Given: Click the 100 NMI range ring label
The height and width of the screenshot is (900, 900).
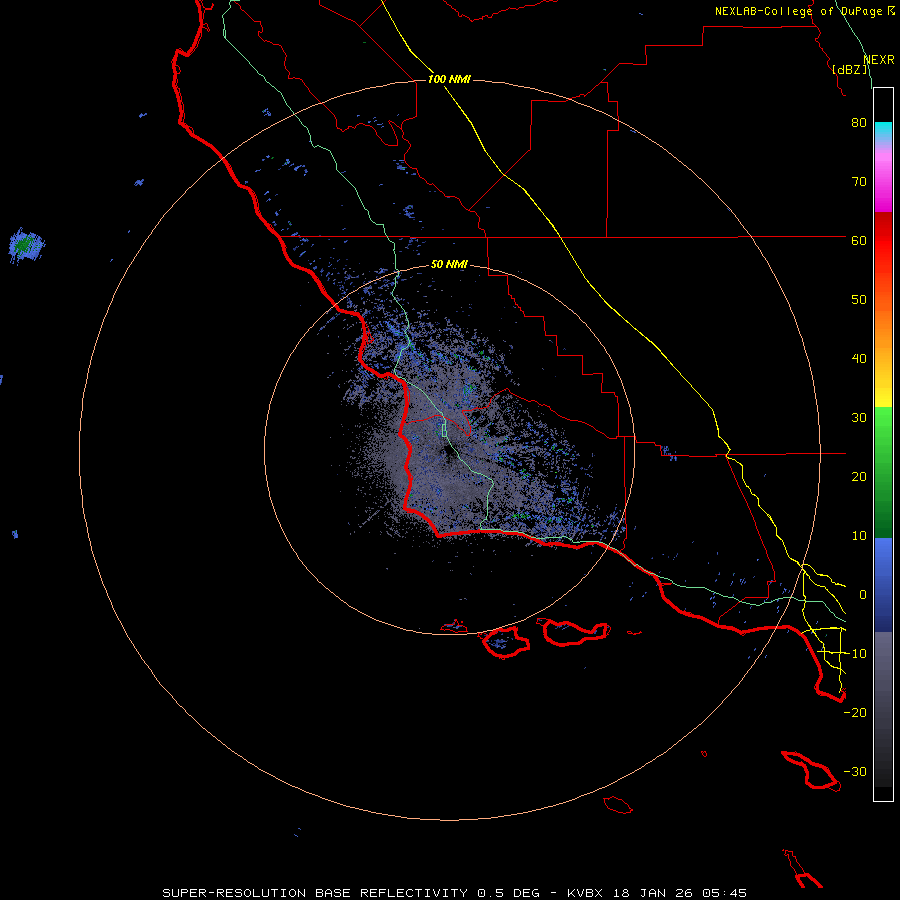Looking at the screenshot, I should tap(449, 79).
